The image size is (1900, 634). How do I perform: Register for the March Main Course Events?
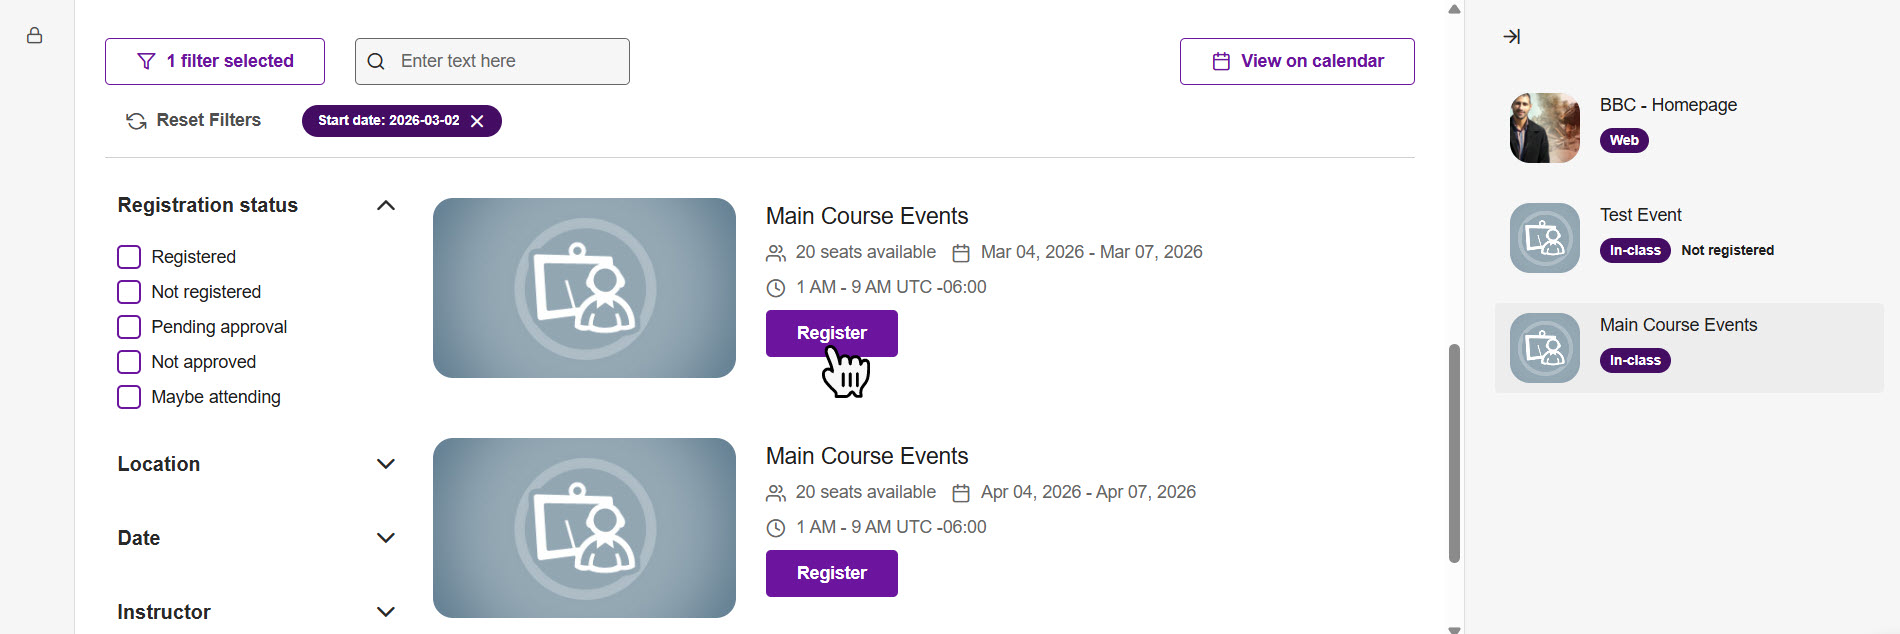831,333
